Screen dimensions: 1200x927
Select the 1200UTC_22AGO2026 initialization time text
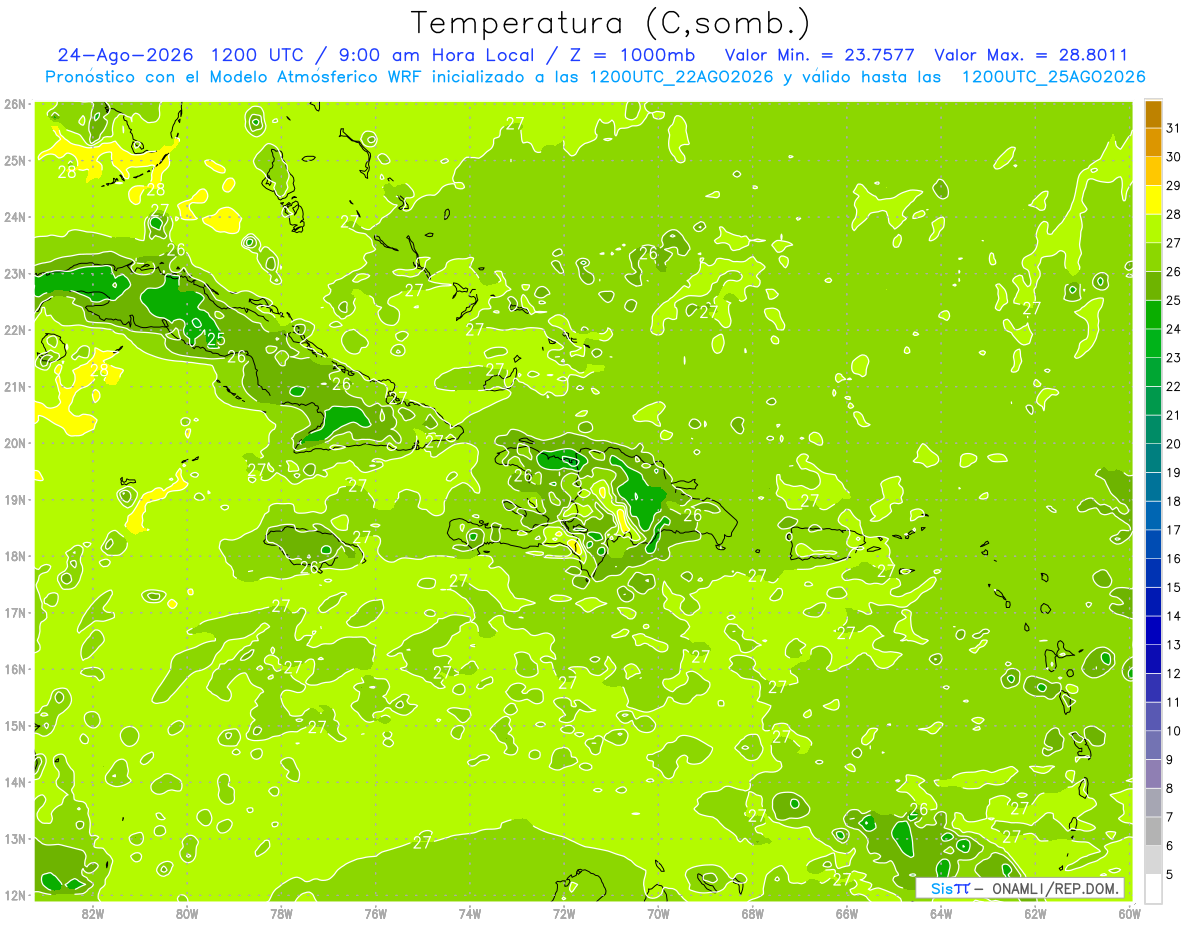click(x=682, y=77)
